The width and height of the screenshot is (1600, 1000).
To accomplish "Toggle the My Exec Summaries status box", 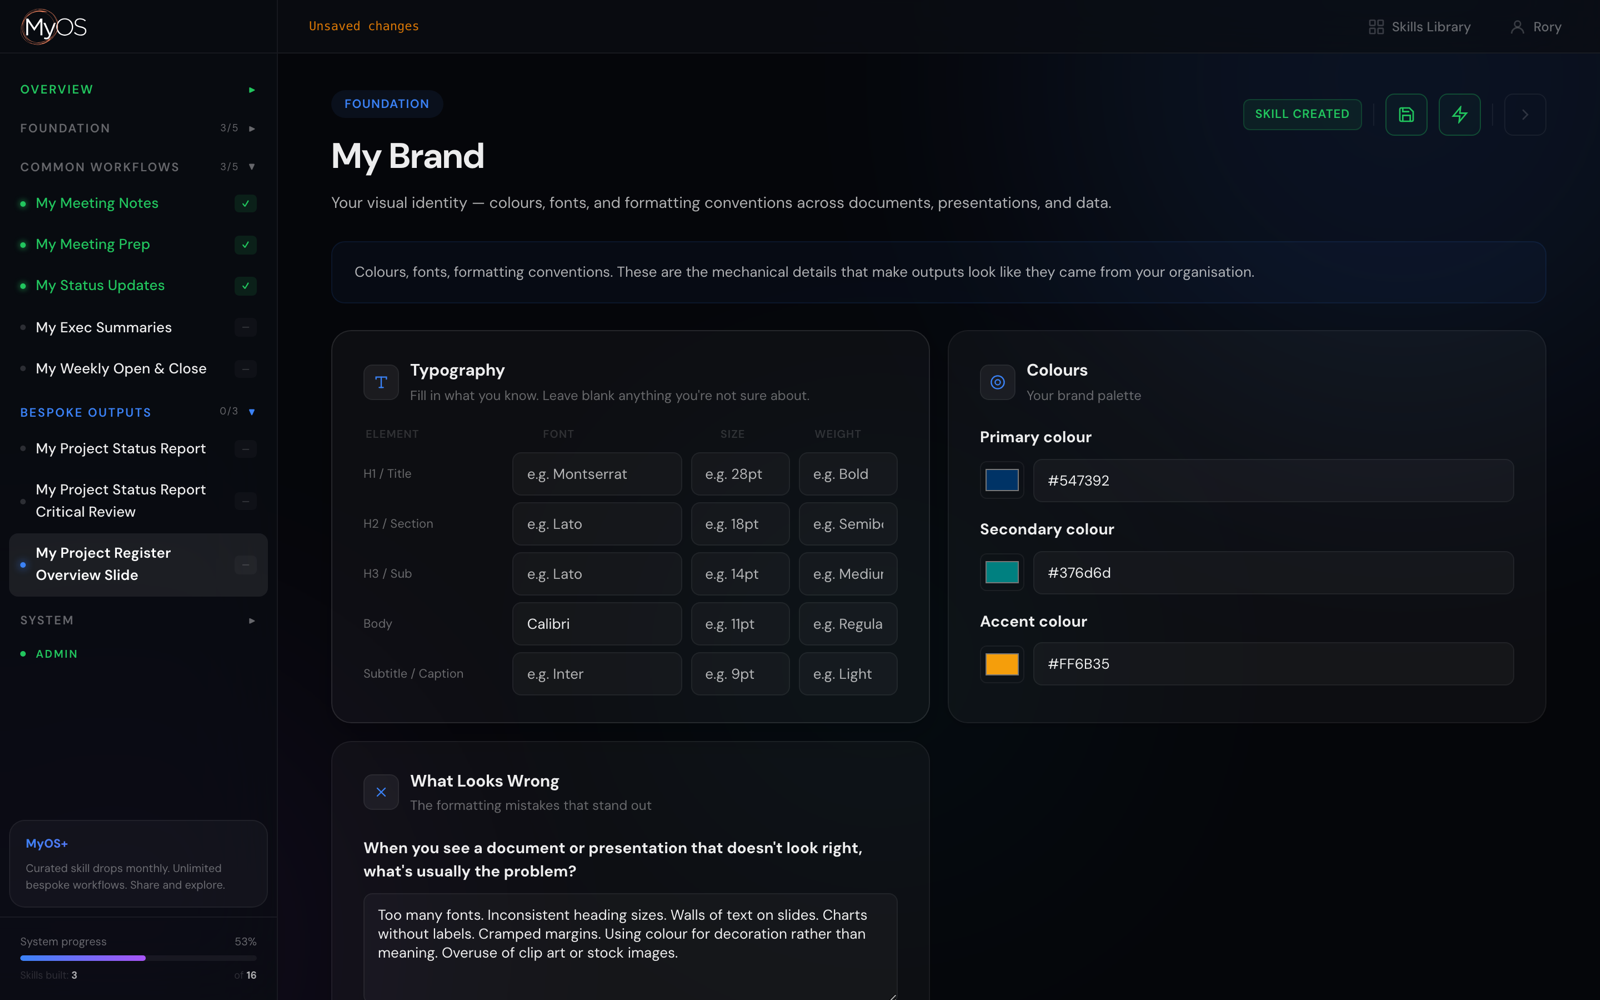I will [246, 328].
